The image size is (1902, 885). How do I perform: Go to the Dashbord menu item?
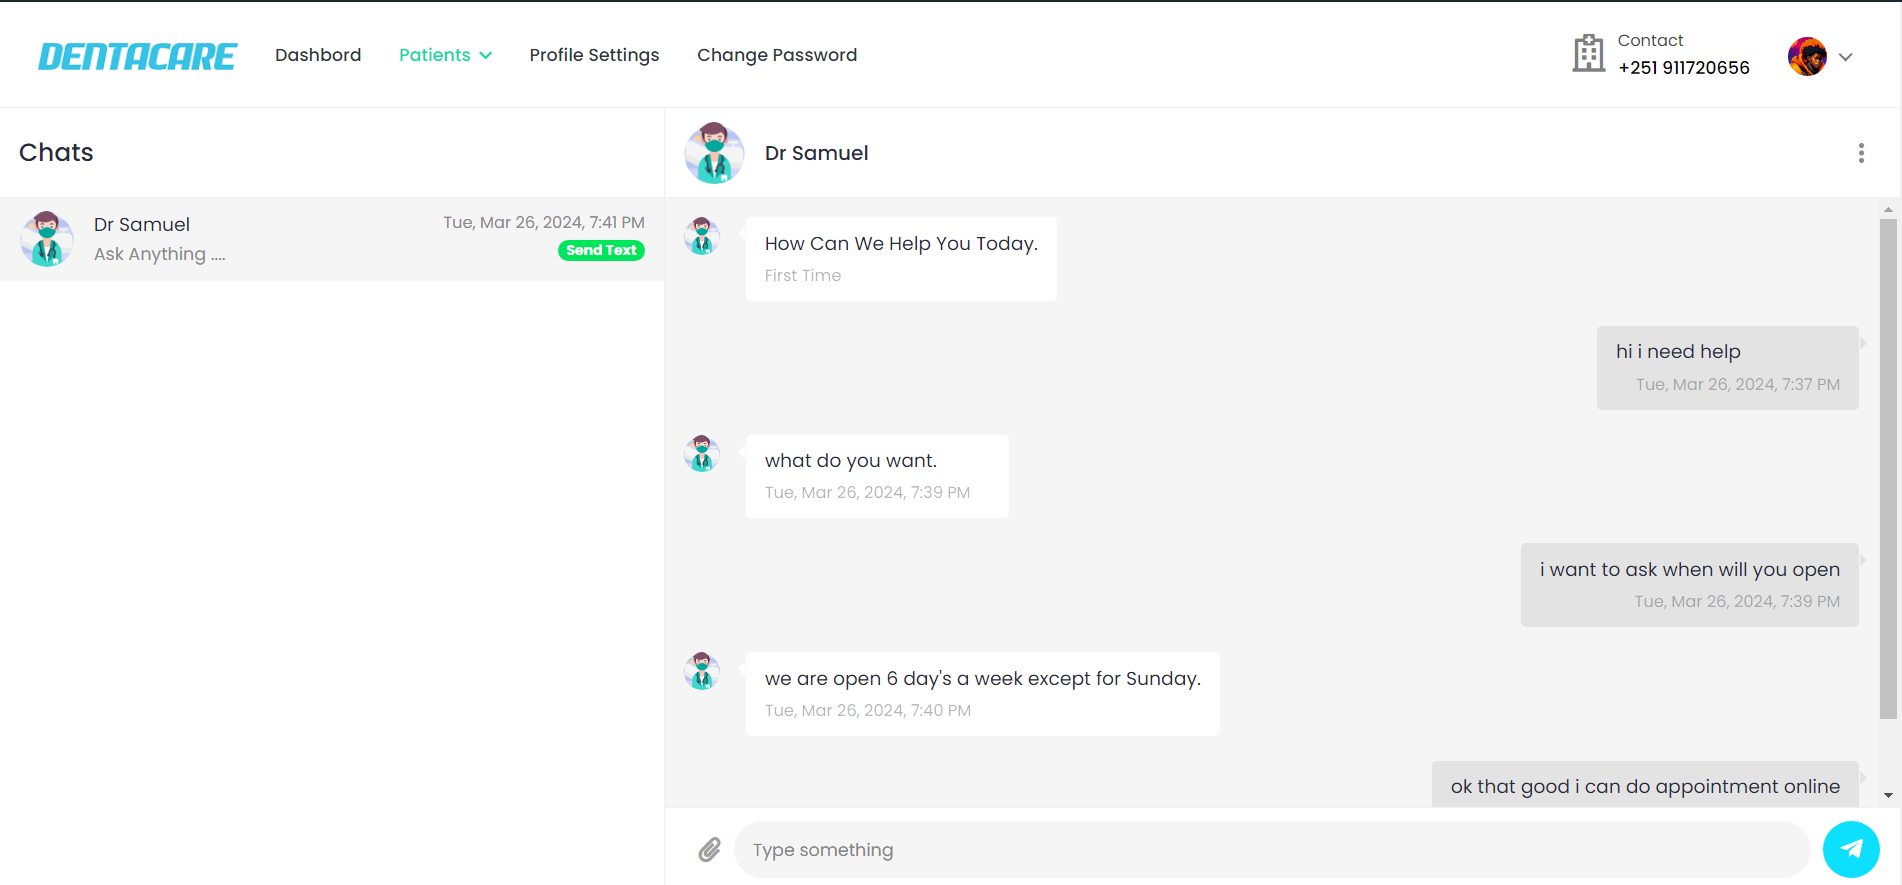(318, 55)
